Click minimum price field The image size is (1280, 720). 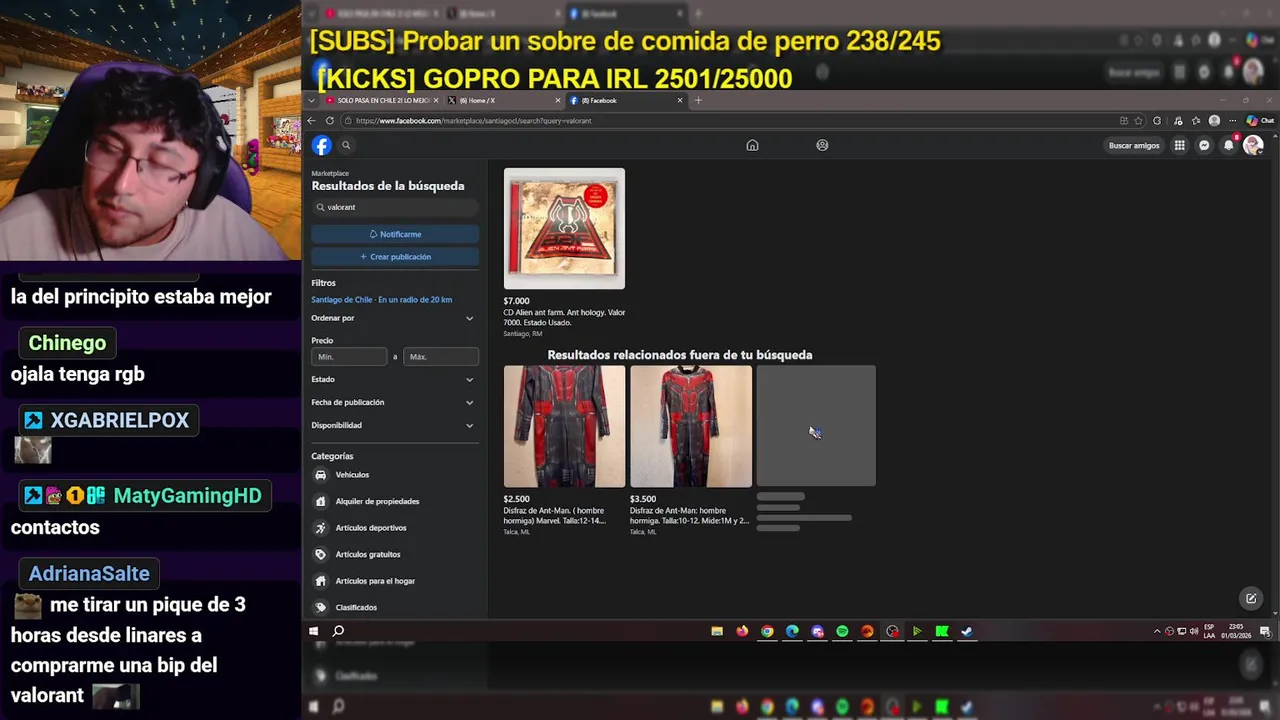(x=349, y=357)
